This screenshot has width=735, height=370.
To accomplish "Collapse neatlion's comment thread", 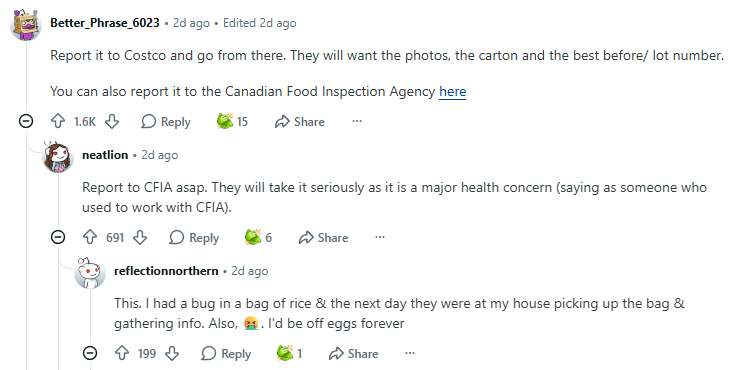I will tap(58, 237).
